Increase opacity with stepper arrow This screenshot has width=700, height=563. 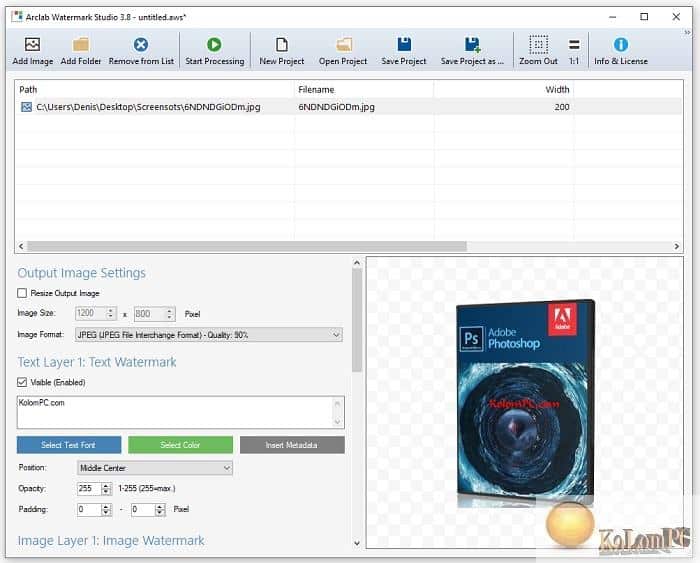click(x=106, y=485)
